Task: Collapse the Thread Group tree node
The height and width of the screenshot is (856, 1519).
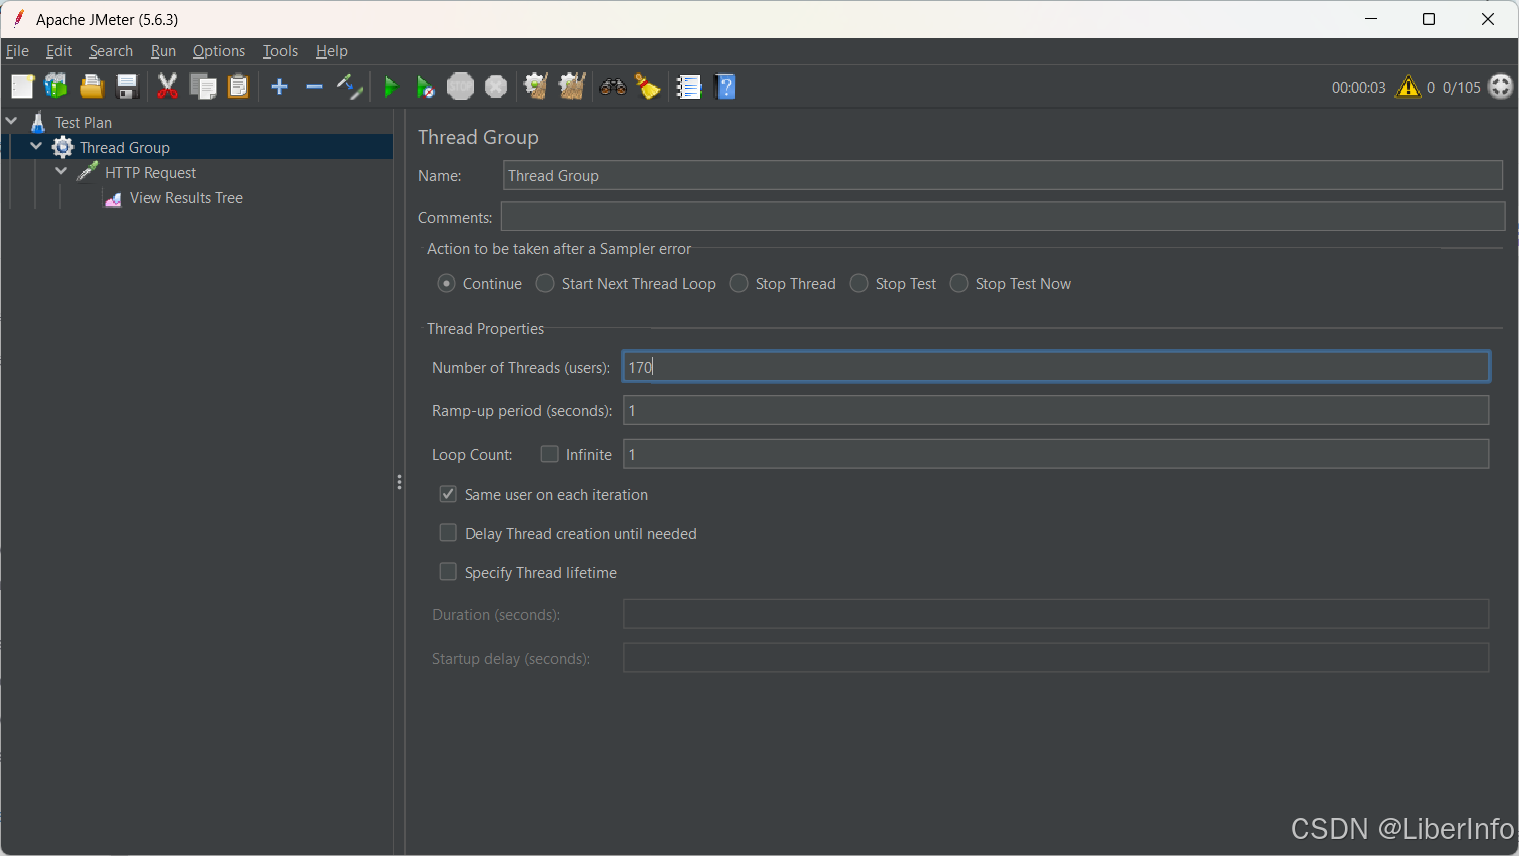Action: [x=37, y=147]
